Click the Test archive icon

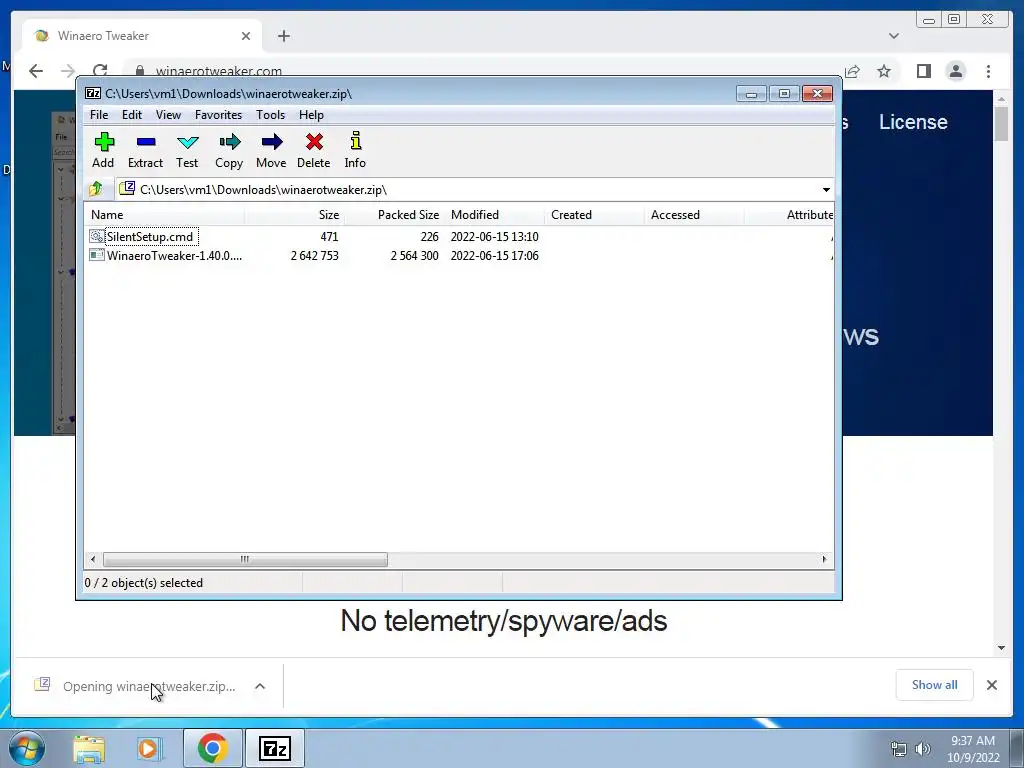(187, 142)
